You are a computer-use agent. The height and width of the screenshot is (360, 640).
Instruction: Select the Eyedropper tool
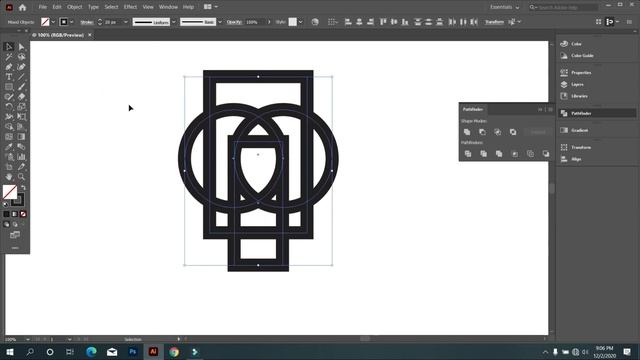pyautogui.click(x=9, y=147)
